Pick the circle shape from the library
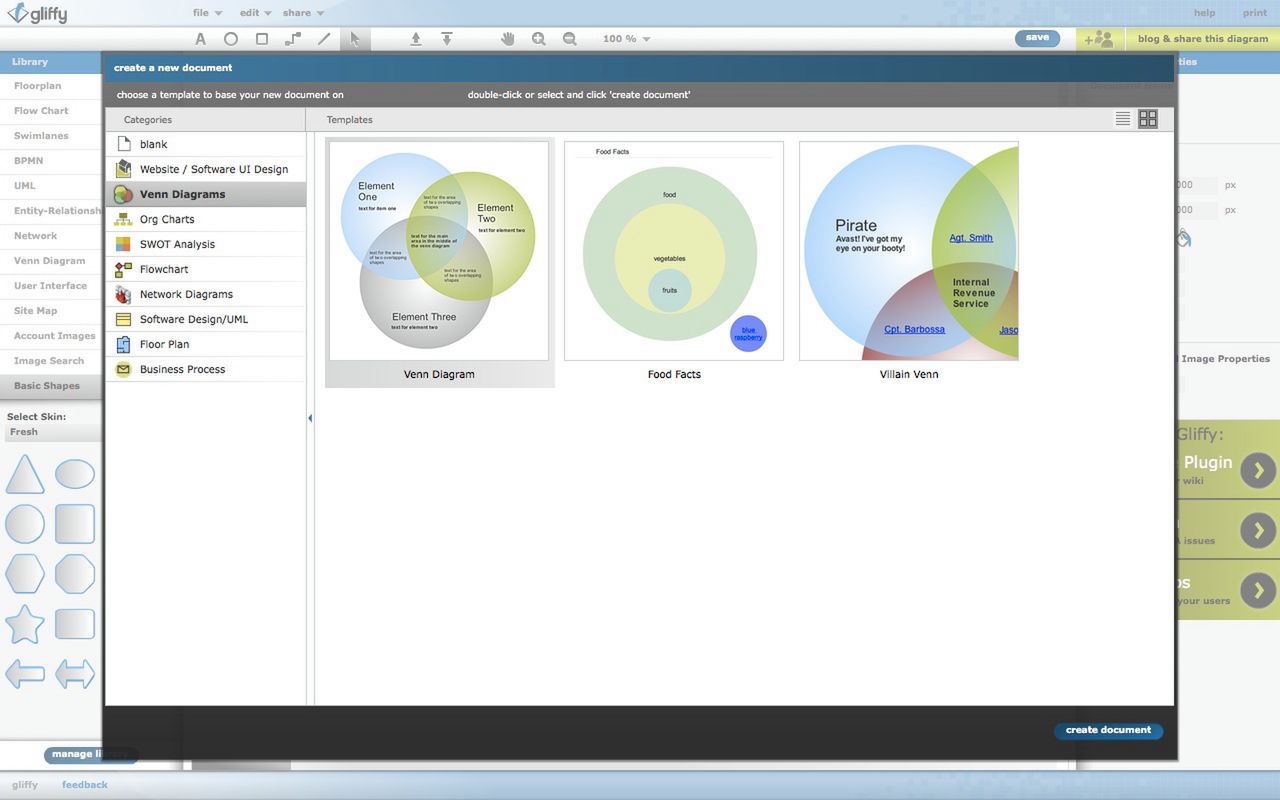Image resolution: width=1280 pixels, height=800 pixels. [x=25, y=524]
